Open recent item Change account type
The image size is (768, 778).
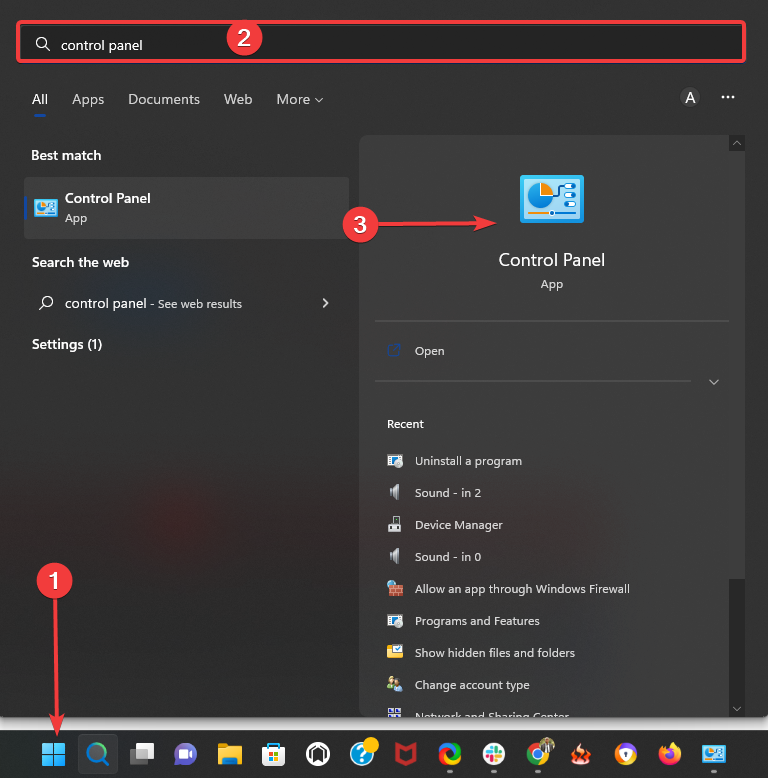point(472,685)
